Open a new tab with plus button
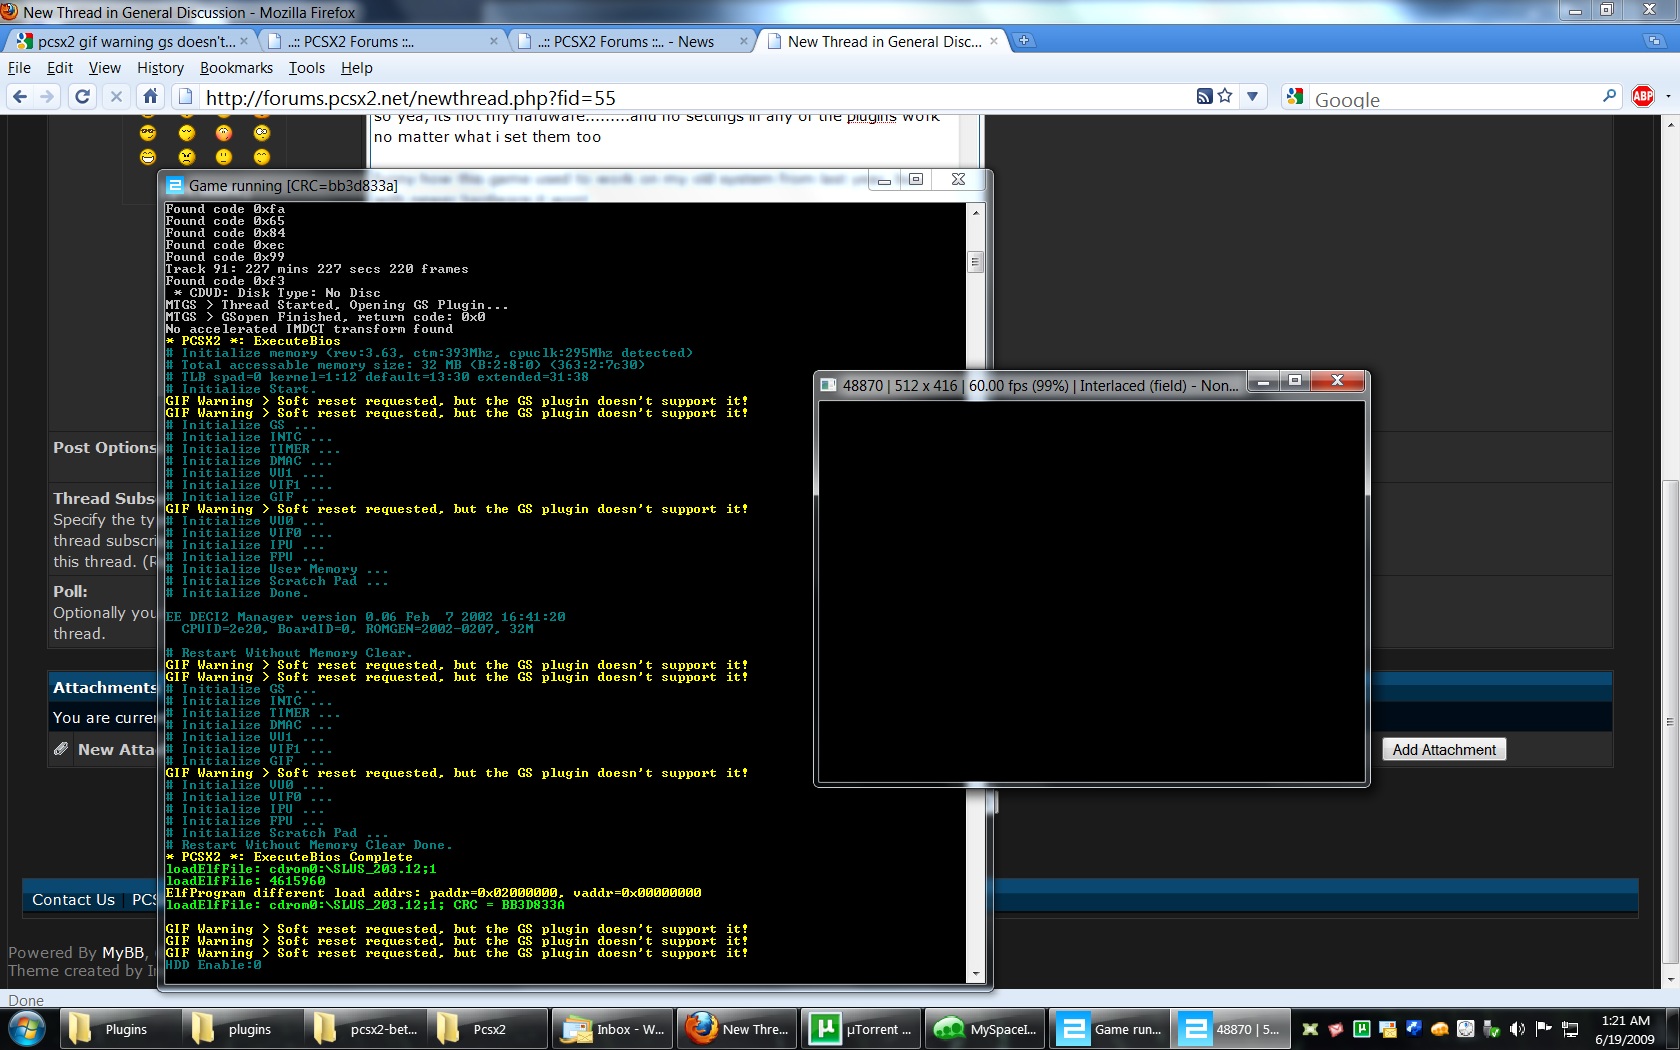This screenshot has width=1680, height=1050. pyautogui.click(x=1024, y=41)
